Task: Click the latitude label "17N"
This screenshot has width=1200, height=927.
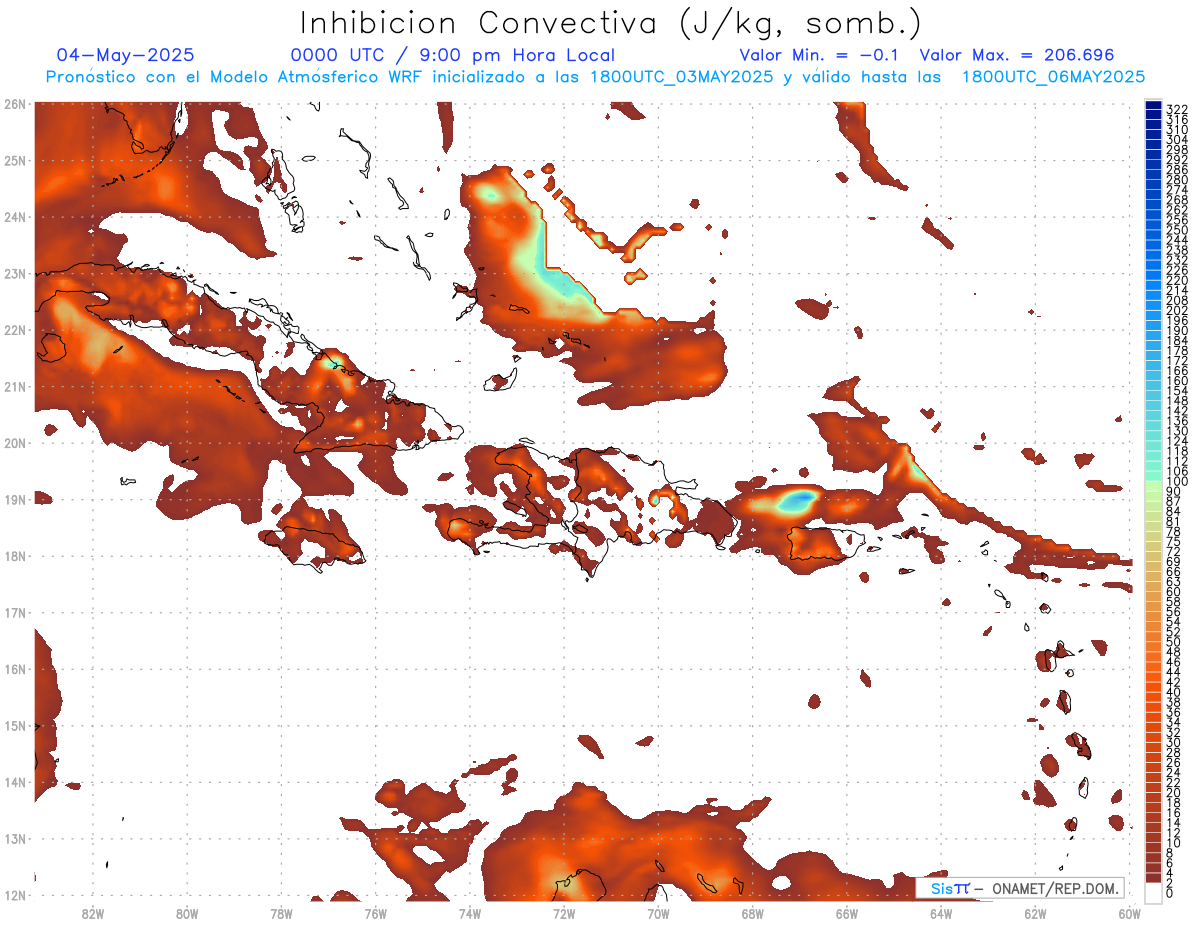Action: (15, 612)
